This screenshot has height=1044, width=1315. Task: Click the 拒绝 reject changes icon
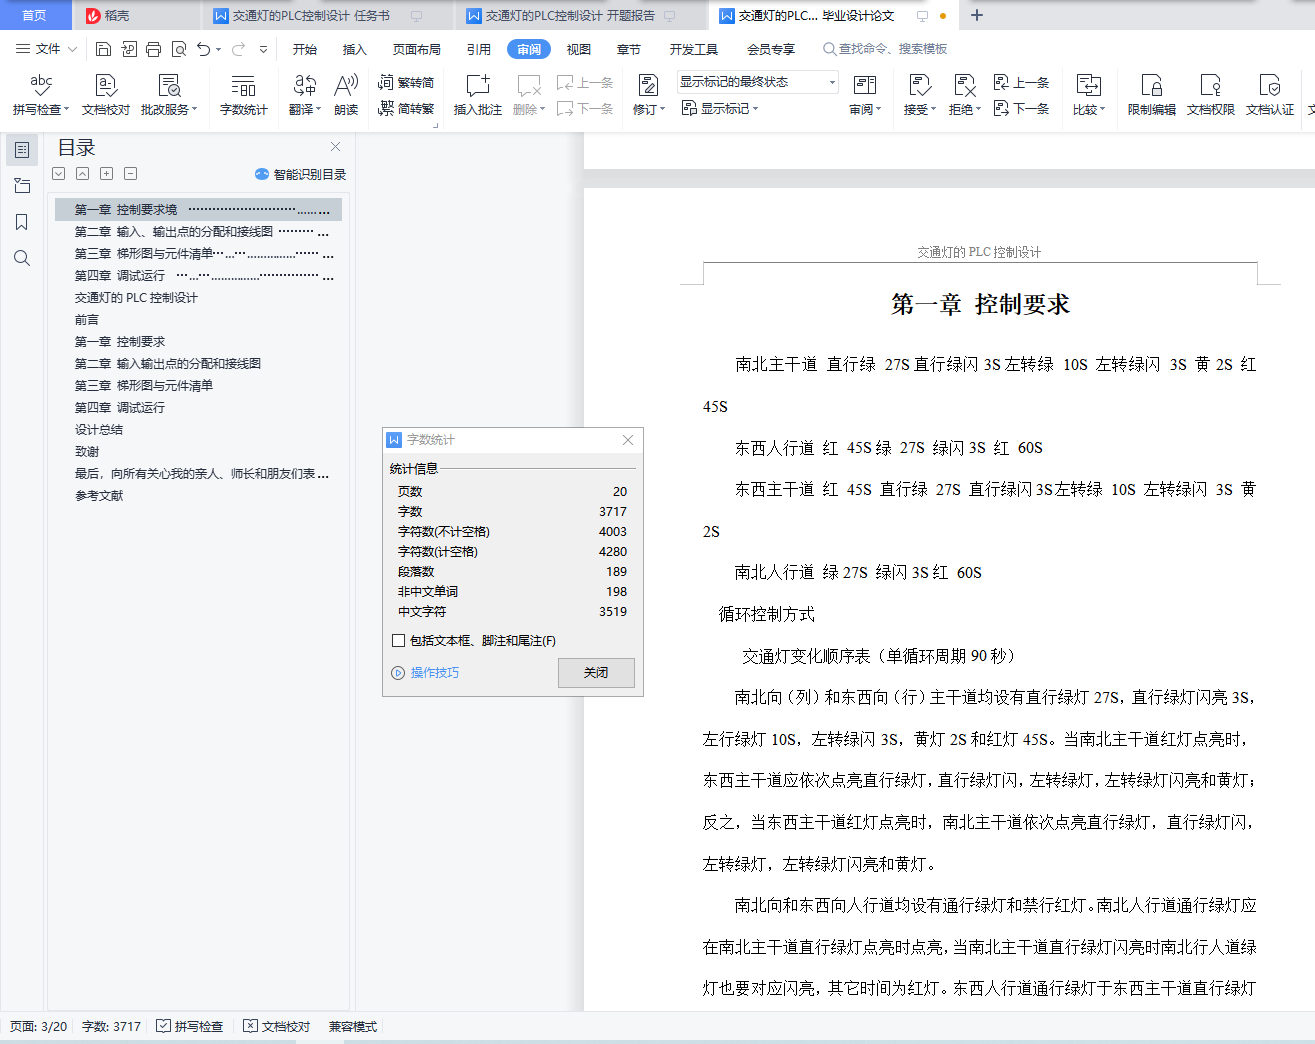click(964, 86)
